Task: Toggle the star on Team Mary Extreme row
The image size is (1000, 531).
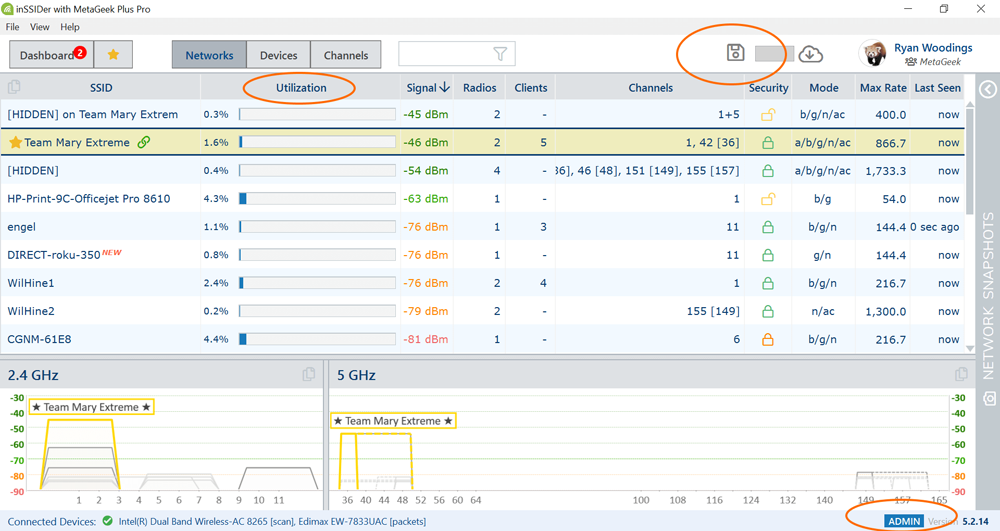Action: [15, 142]
